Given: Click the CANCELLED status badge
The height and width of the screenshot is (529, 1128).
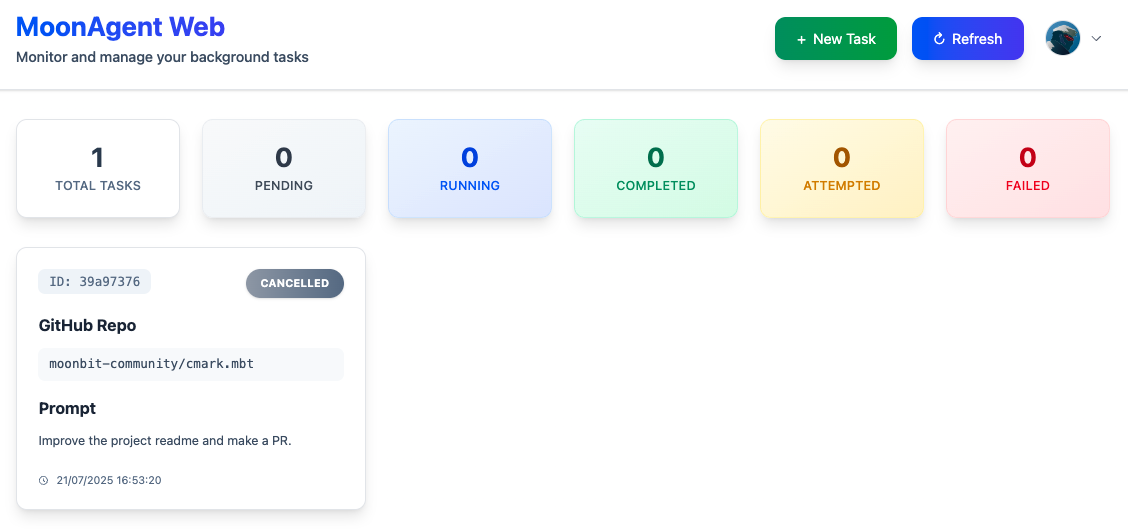Looking at the screenshot, I should click(295, 284).
